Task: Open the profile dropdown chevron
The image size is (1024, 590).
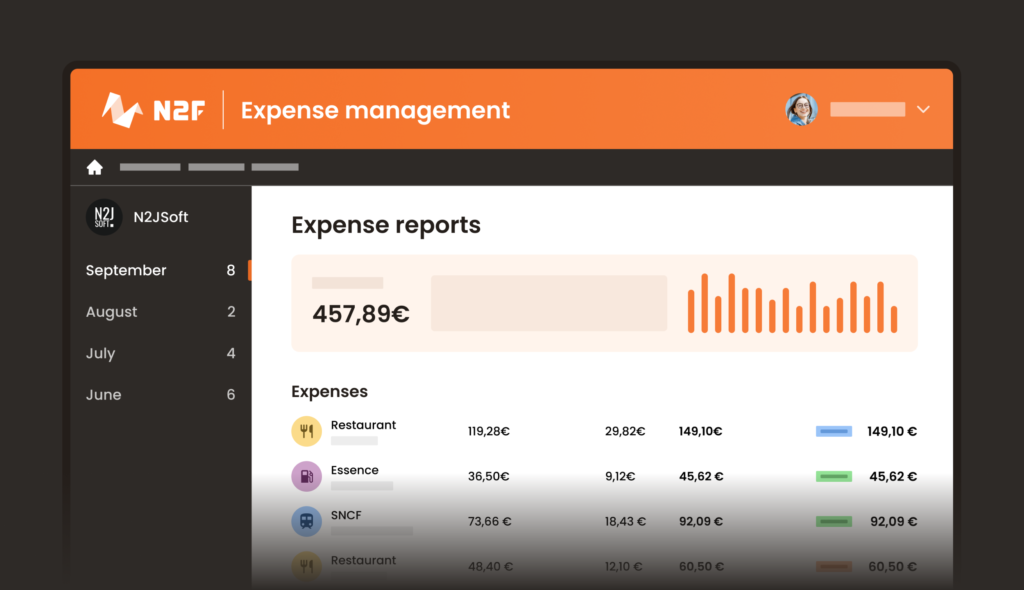Action: pos(922,110)
